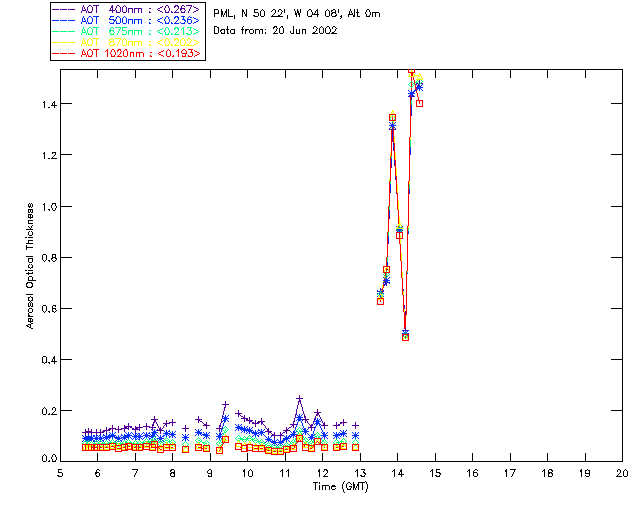Click the x-axis label 20

point(622,473)
